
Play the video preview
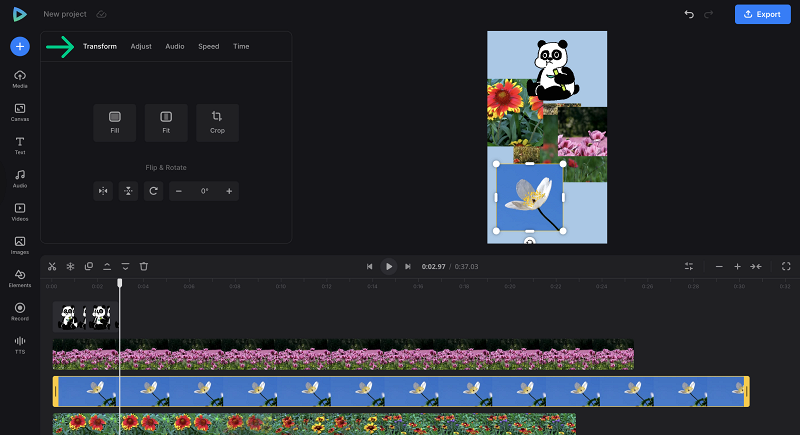coord(389,266)
